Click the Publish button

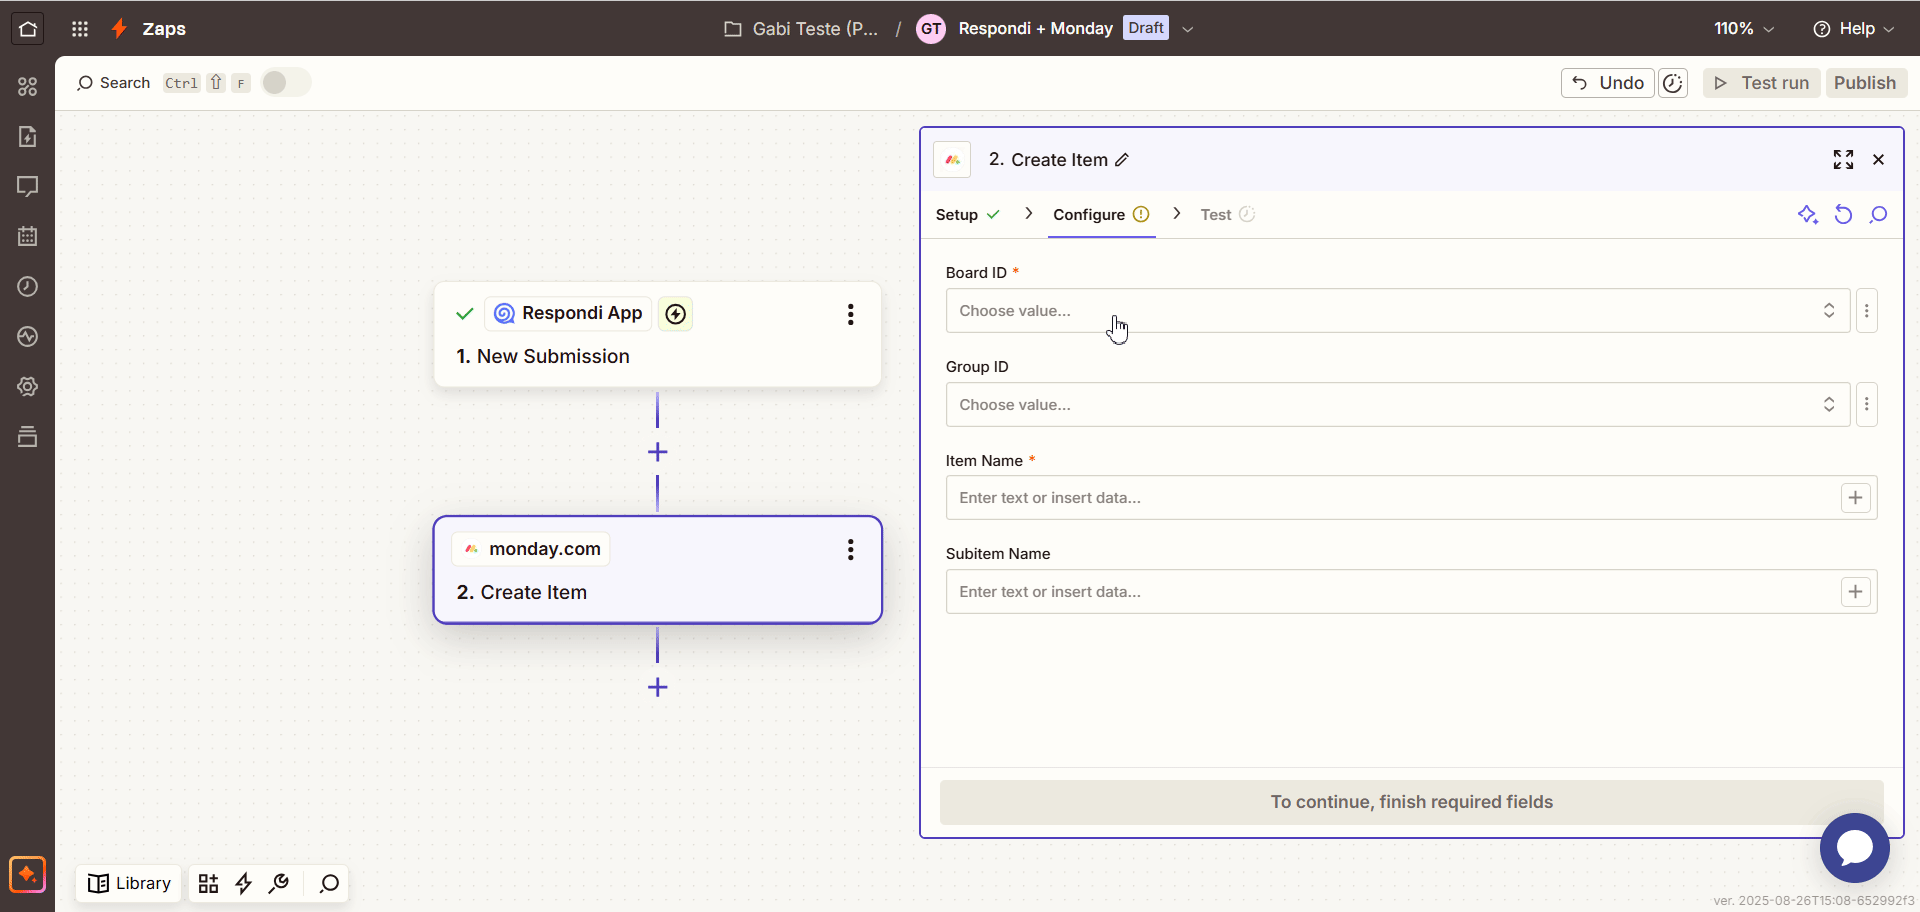(x=1865, y=83)
